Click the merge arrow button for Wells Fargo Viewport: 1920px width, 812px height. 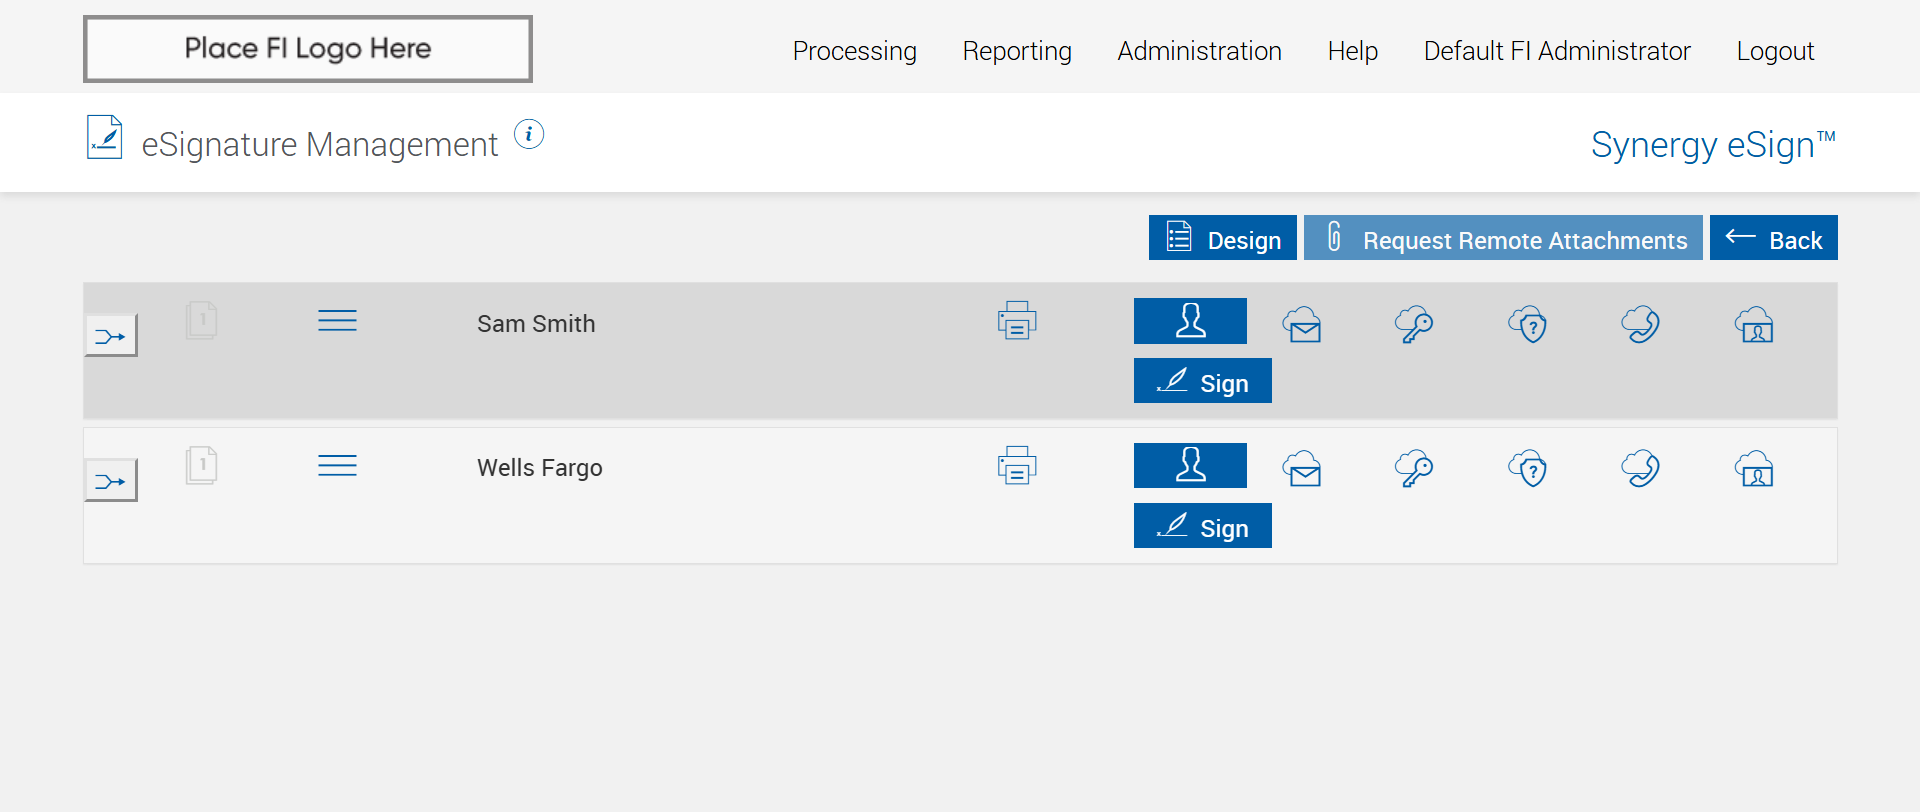pos(111,481)
